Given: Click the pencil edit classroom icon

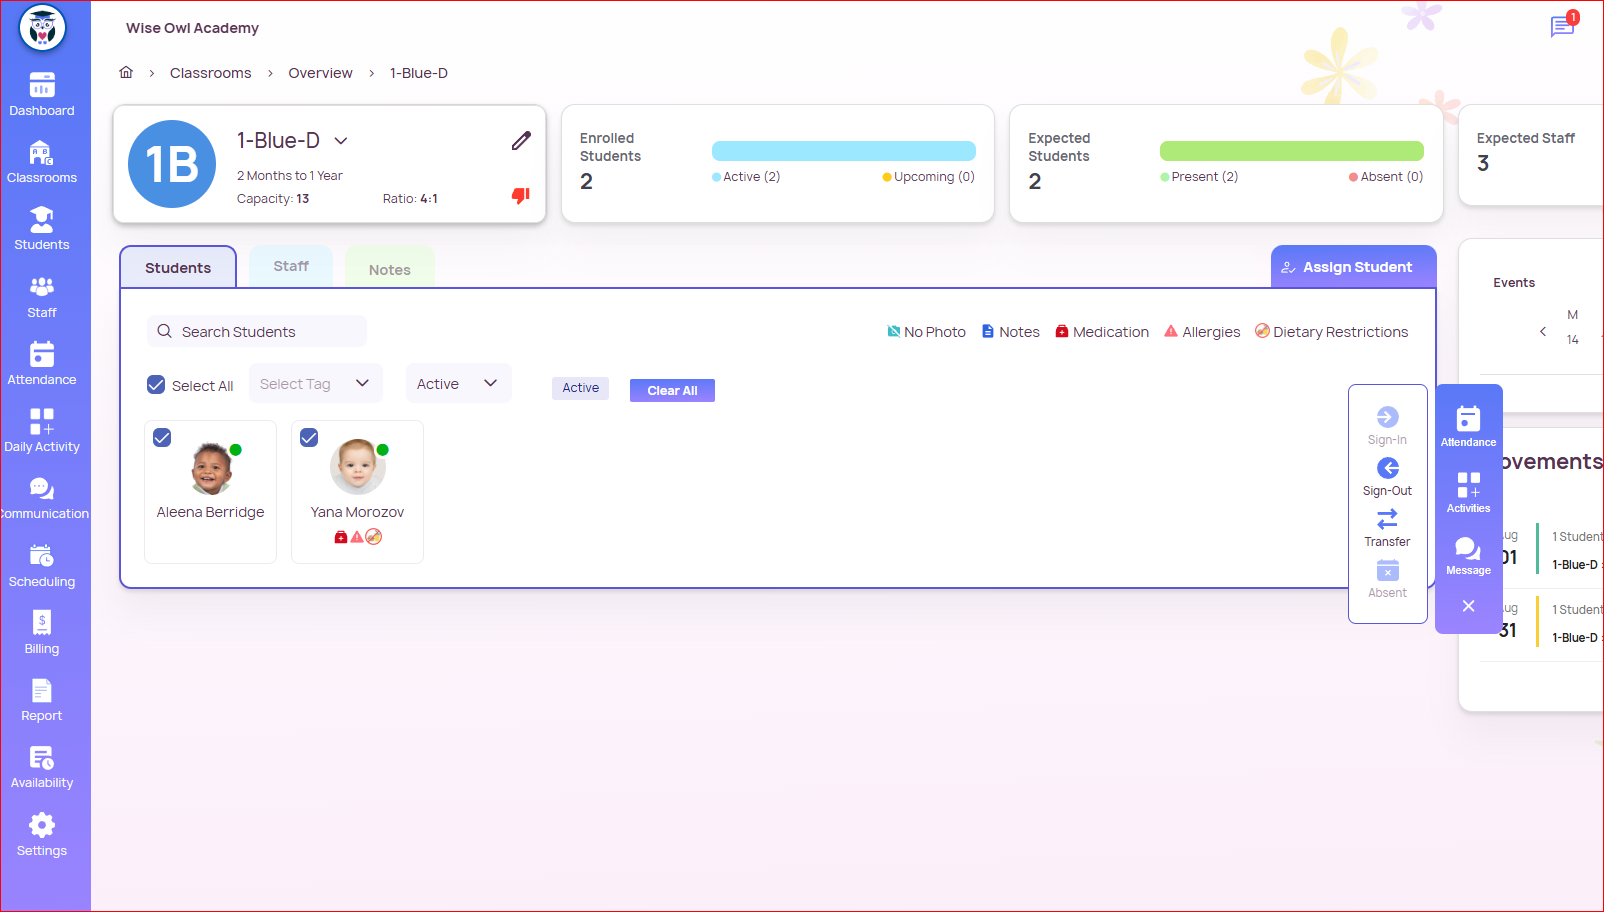Looking at the screenshot, I should tap(521, 141).
